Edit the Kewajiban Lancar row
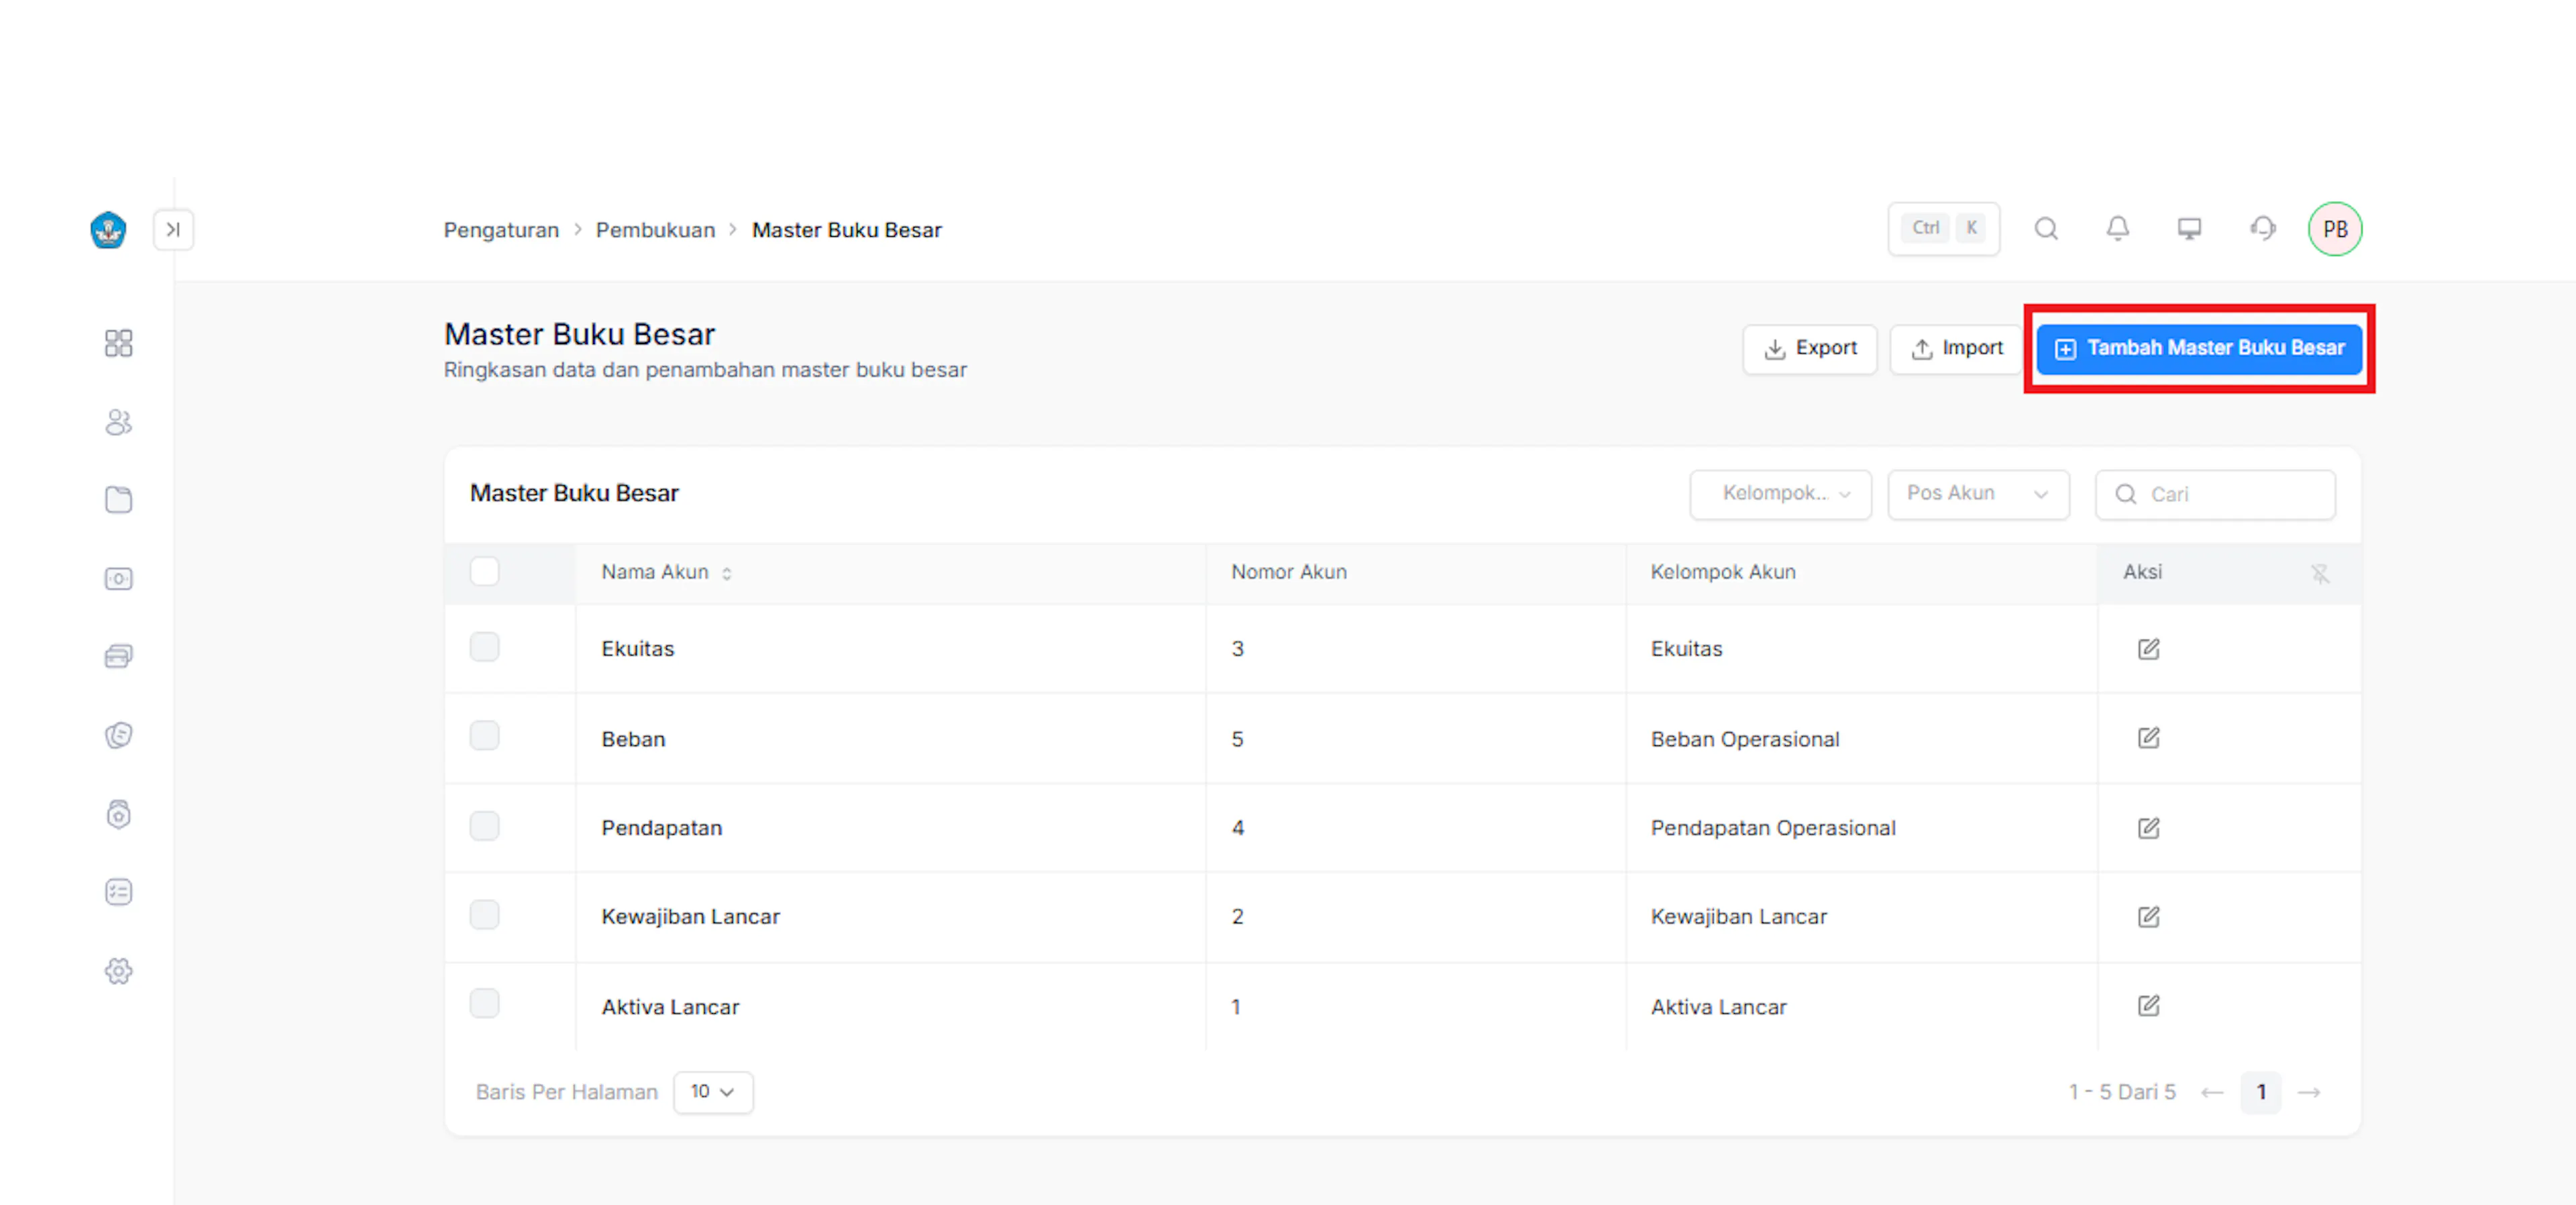2576x1205 pixels. point(2148,917)
